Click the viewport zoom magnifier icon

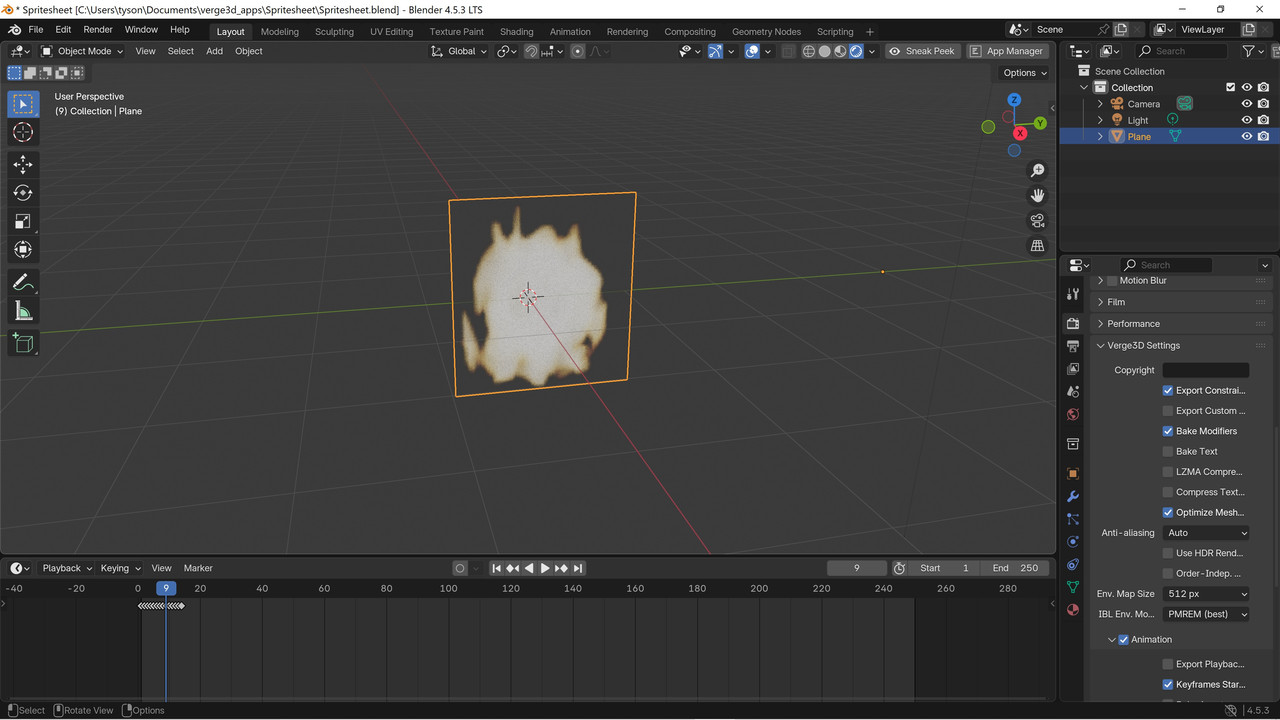[1037, 170]
